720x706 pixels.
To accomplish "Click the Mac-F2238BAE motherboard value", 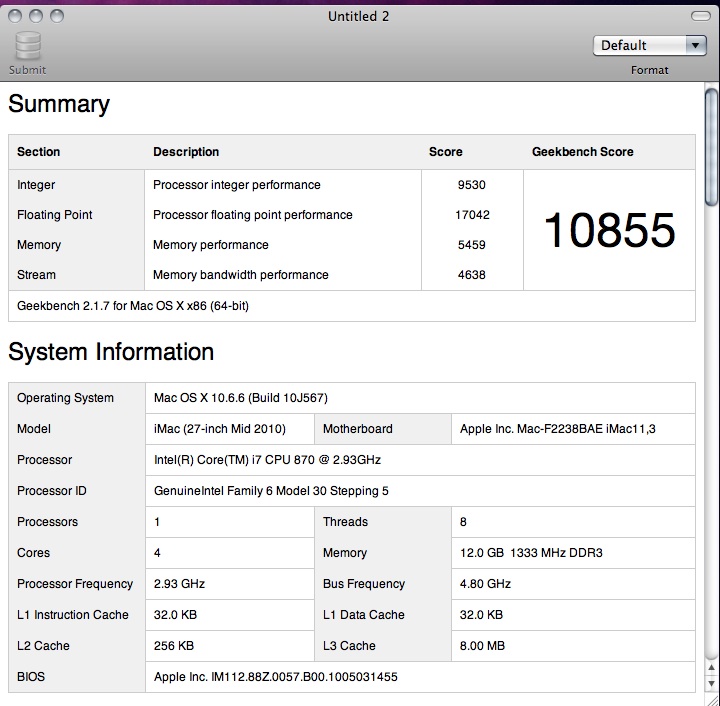I will 557,429.
